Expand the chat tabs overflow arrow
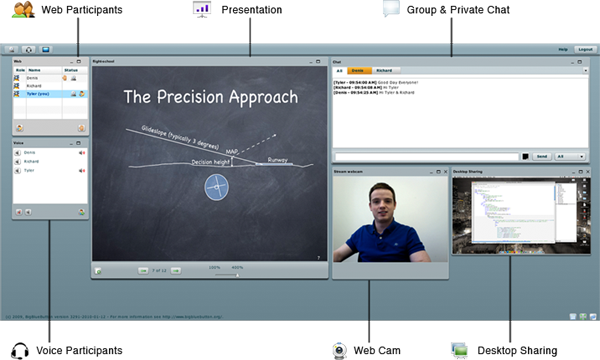The image size is (600, 360). [x=585, y=71]
